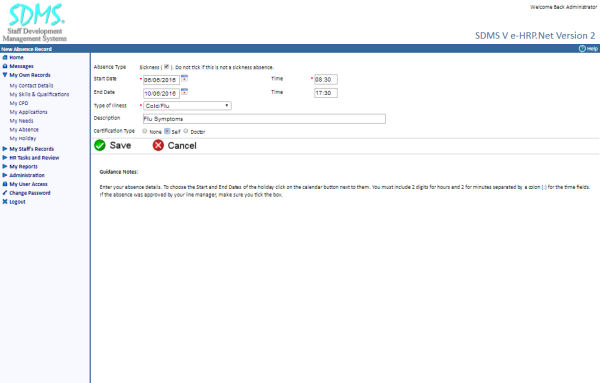Viewport: 600px width, 383px height.
Task: Click HR Tasks and Review label
Action: [34, 158]
